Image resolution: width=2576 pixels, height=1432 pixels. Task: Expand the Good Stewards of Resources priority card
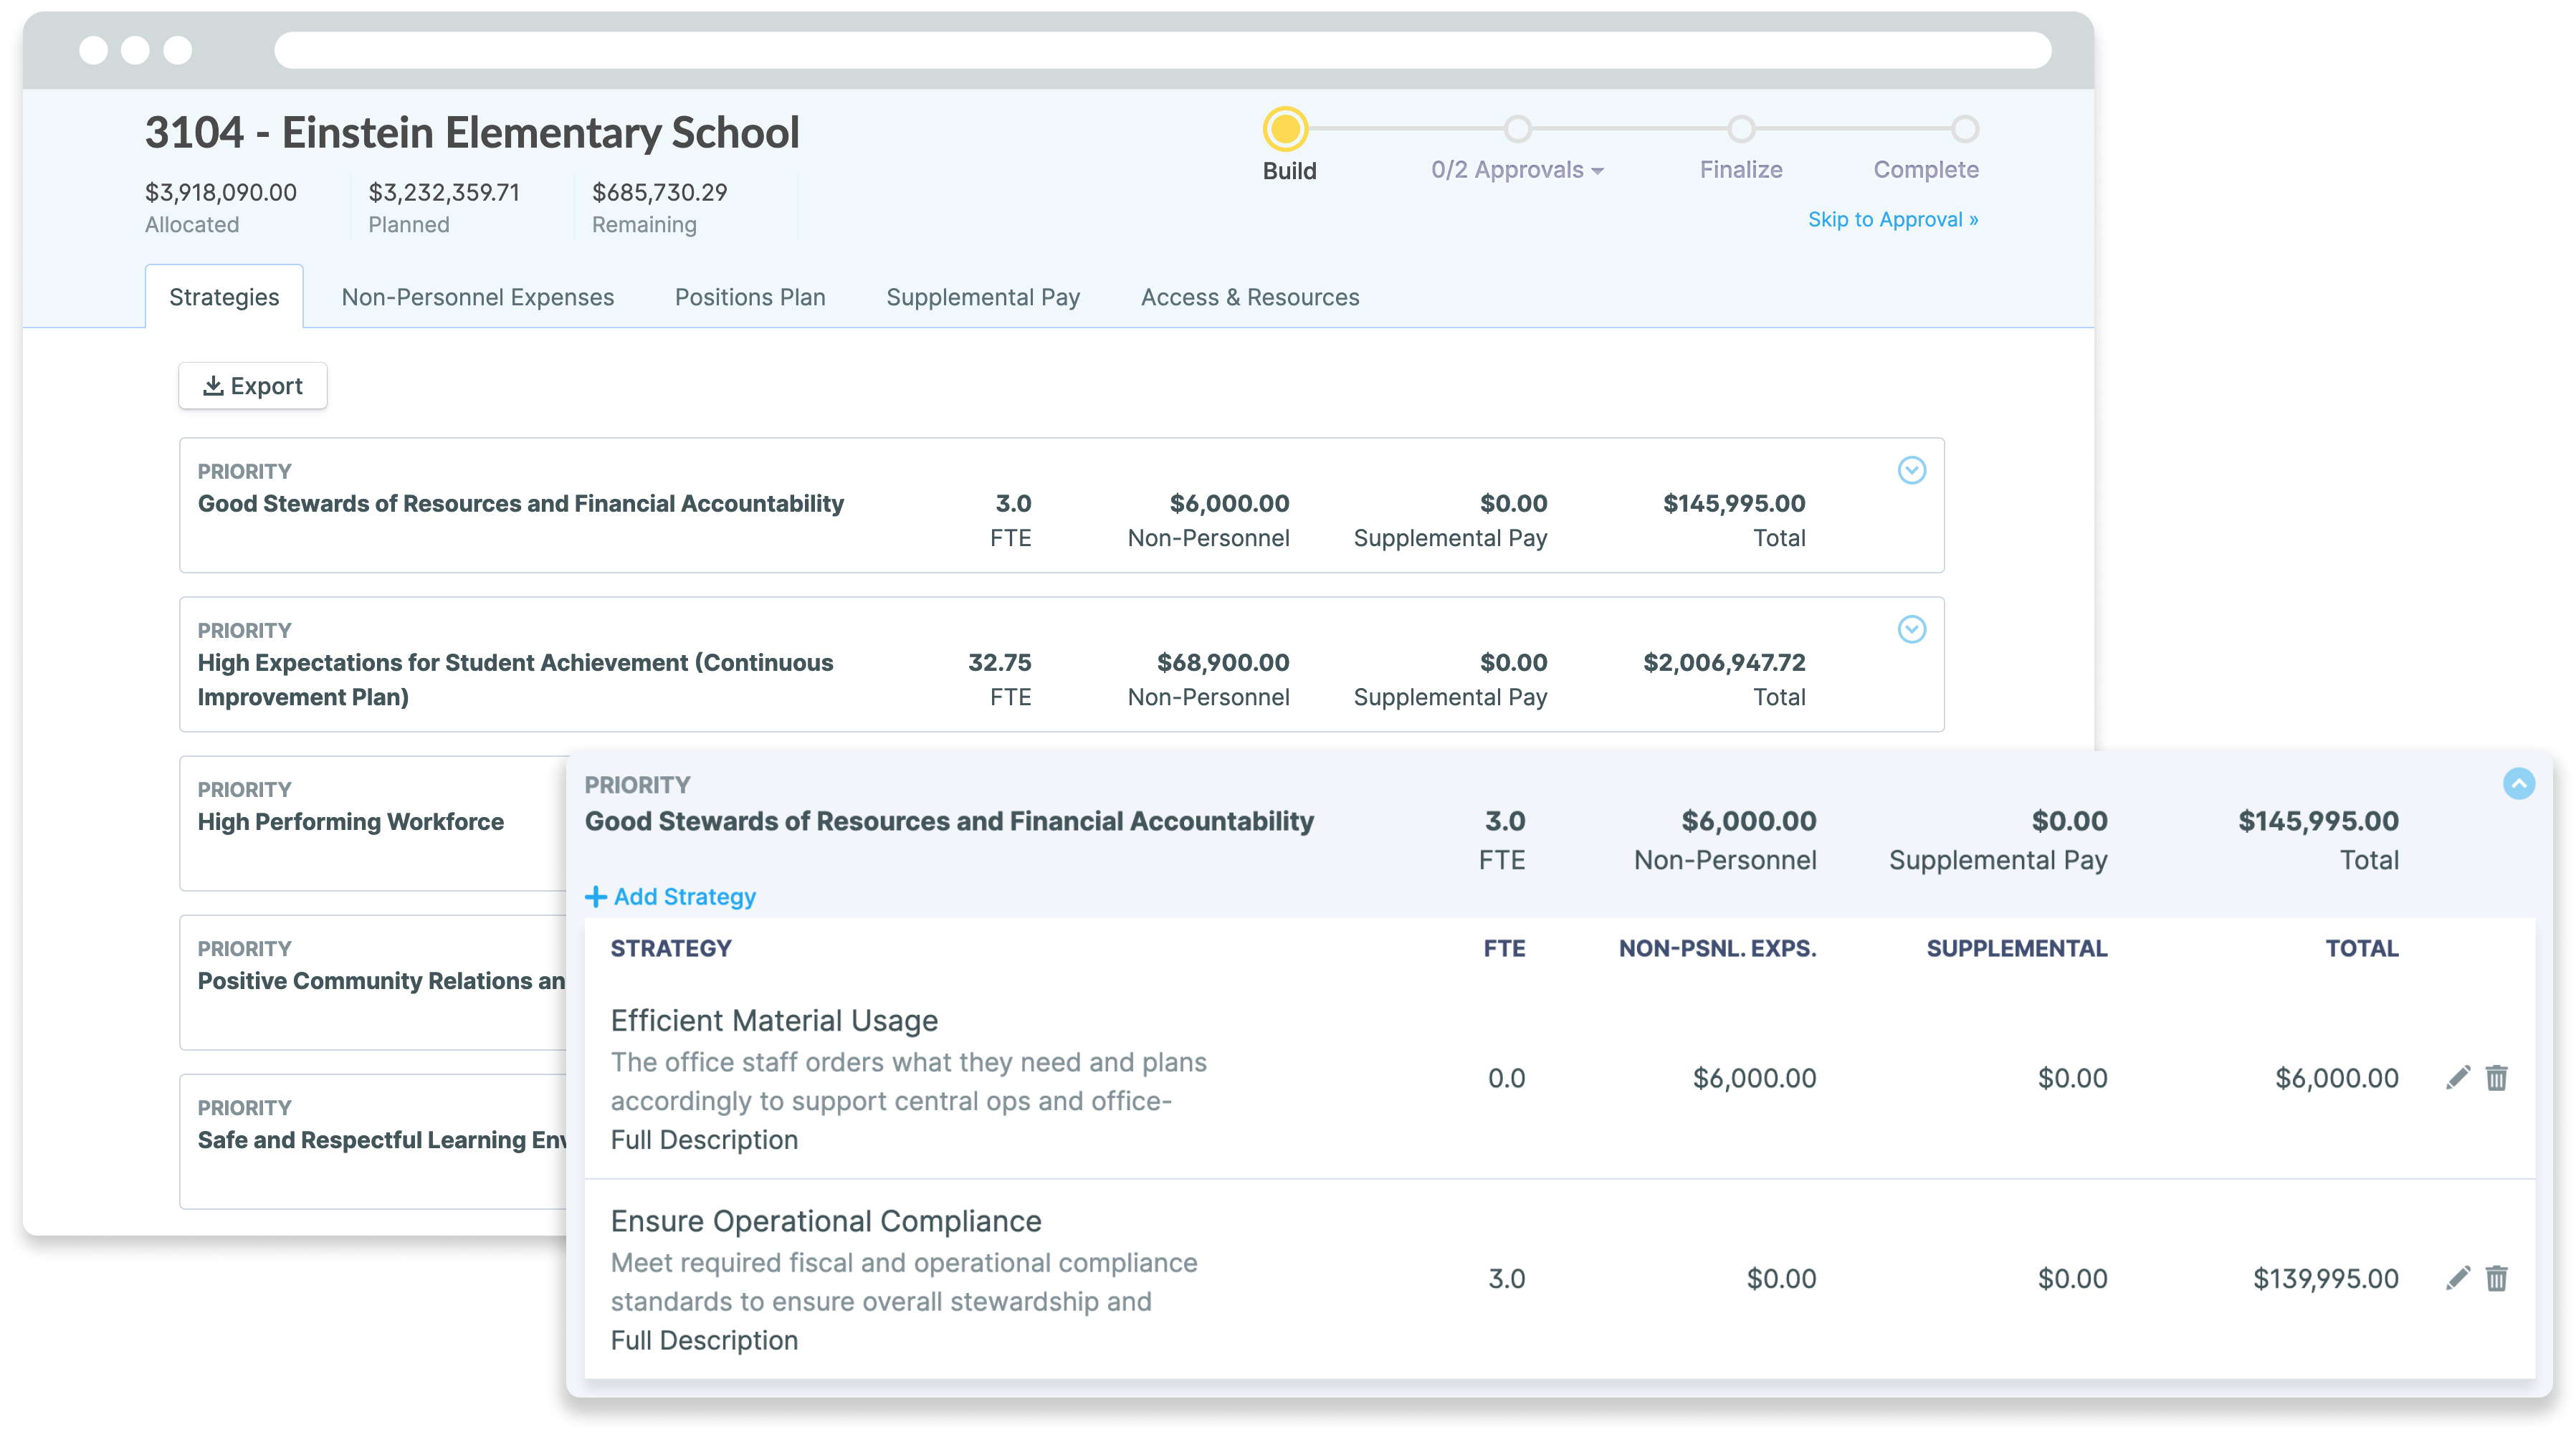[1911, 470]
